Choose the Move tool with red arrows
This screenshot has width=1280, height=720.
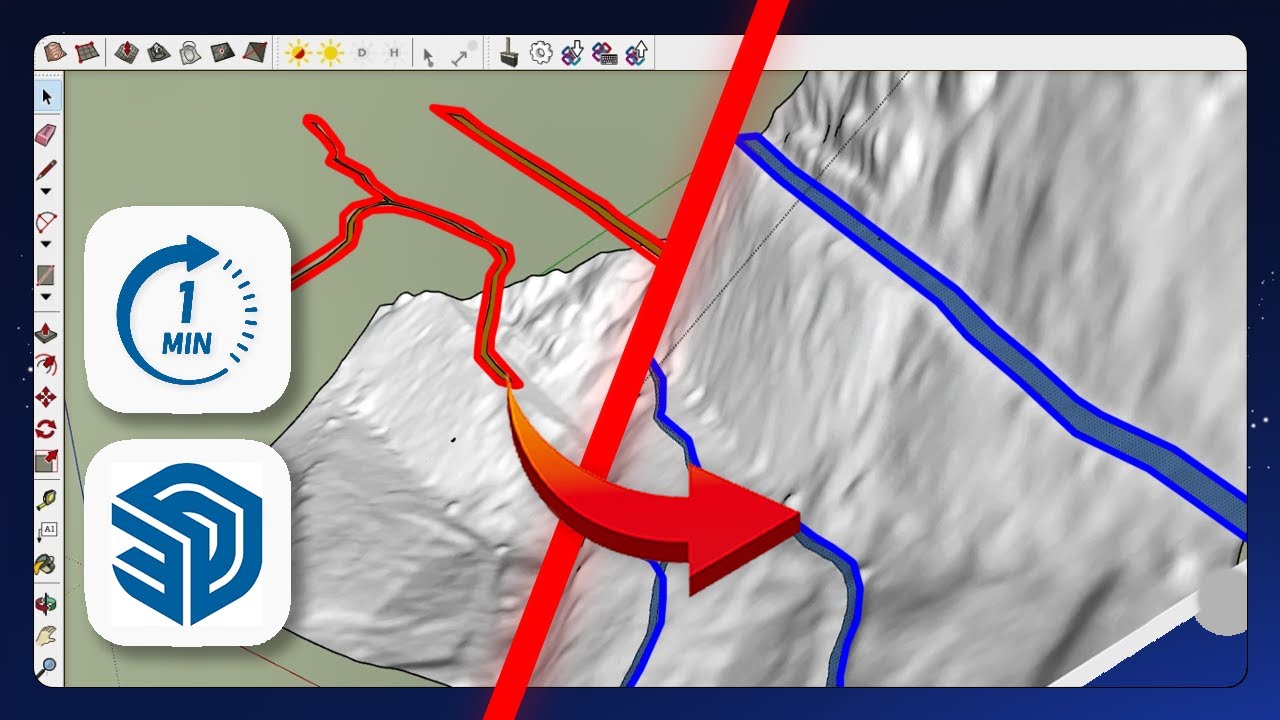click(46, 397)
